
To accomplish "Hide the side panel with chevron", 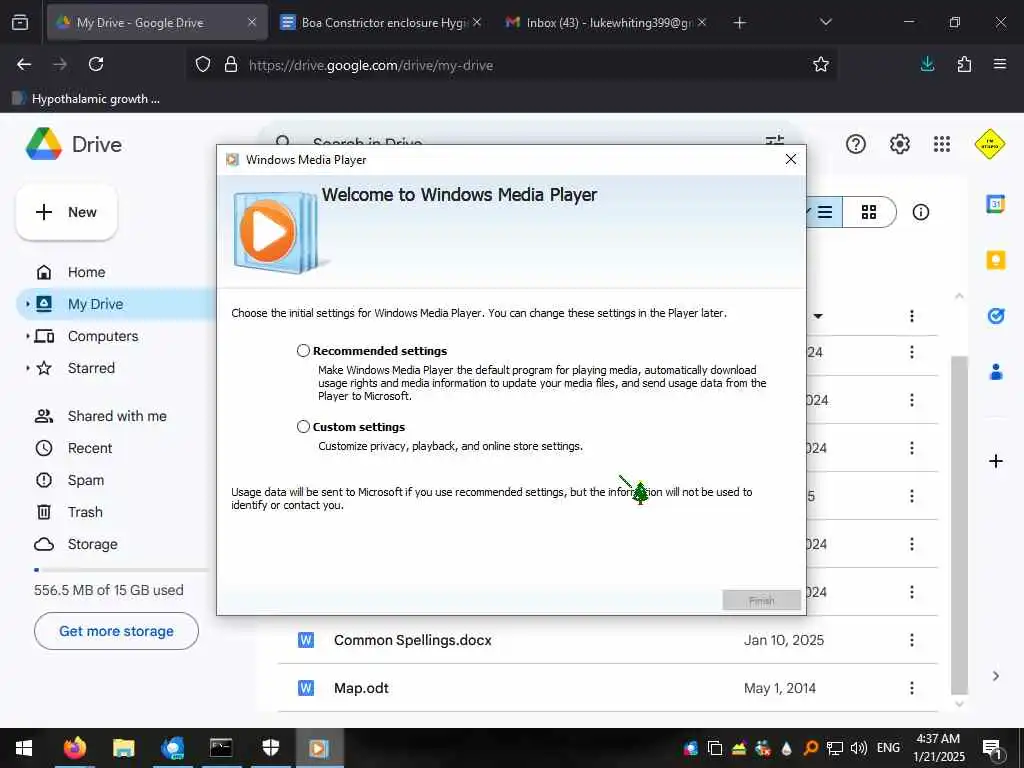I will [995, 676].
